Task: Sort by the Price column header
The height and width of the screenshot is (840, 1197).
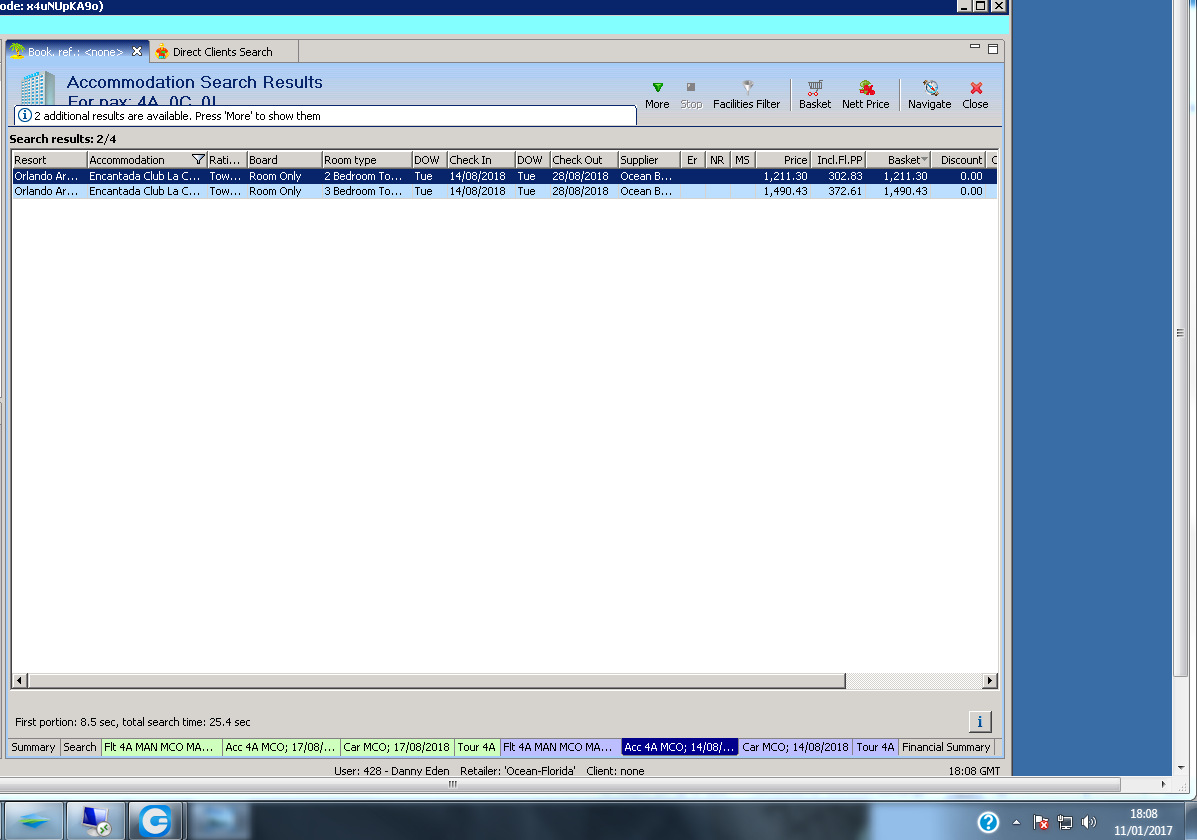Action: pyautogui.click(x=782, y=160)
